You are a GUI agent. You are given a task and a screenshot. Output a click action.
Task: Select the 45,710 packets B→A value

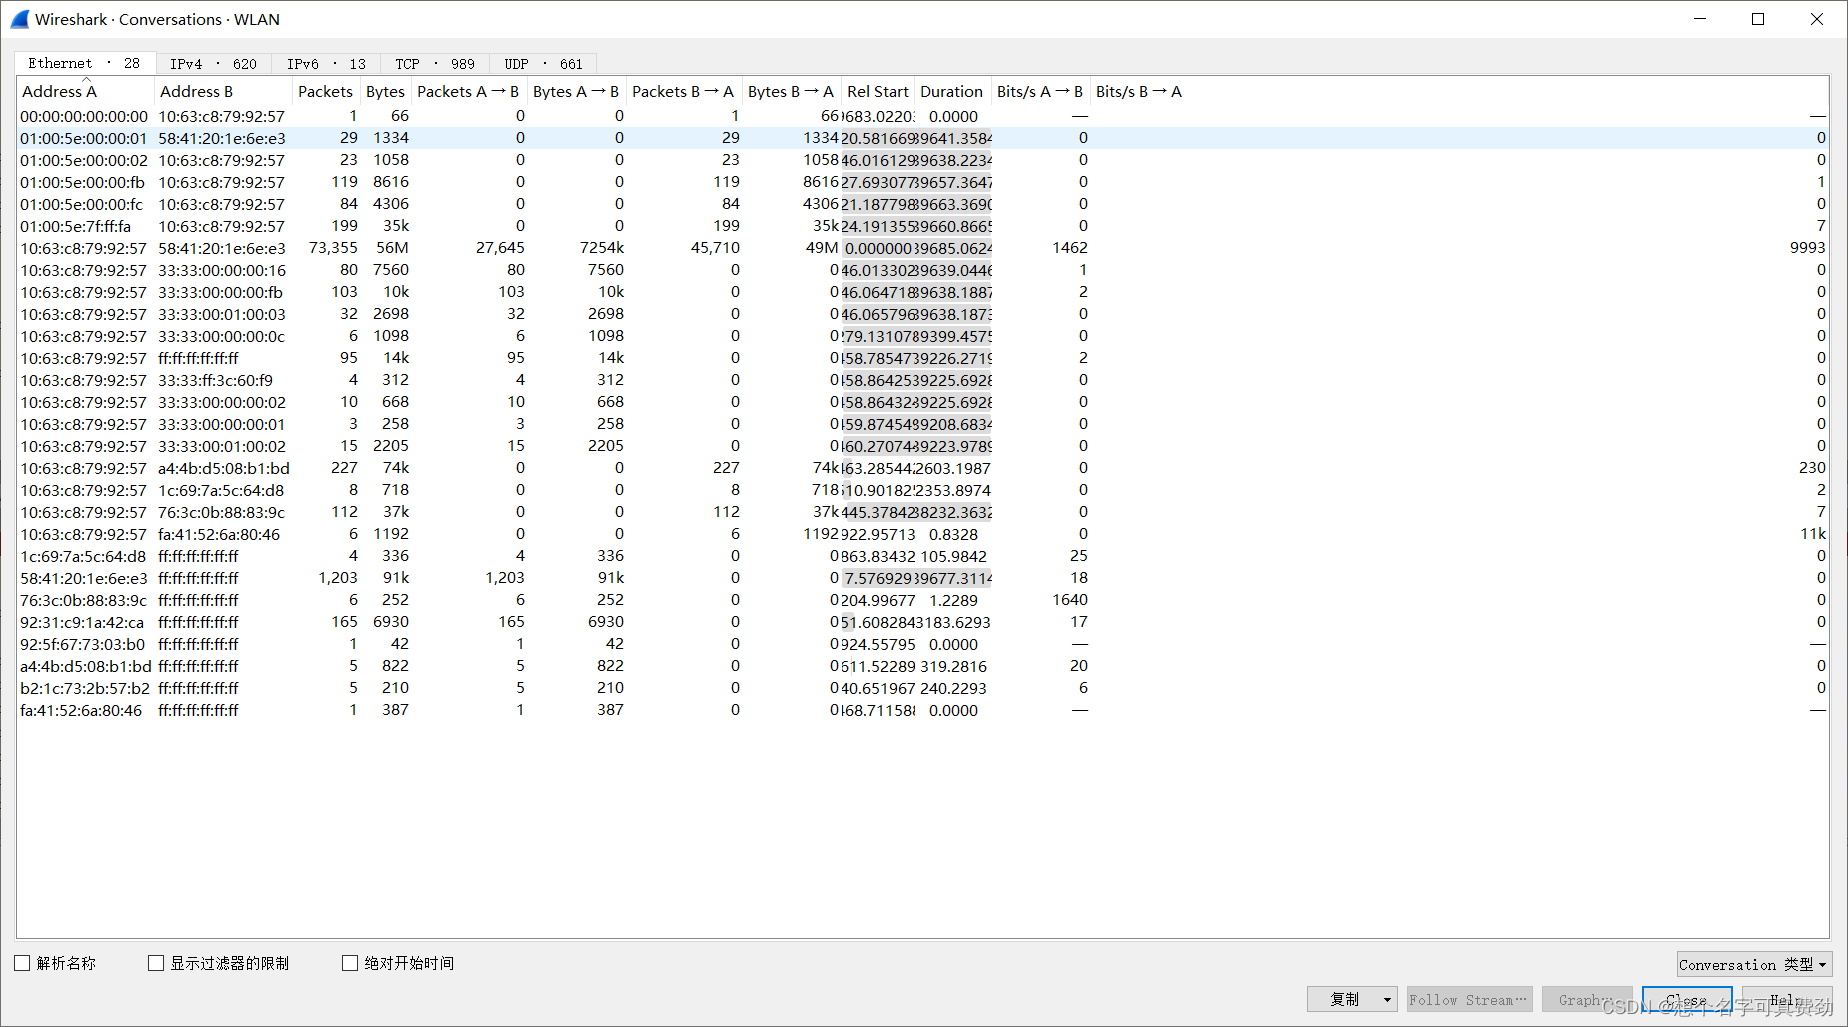click(x=716, y=248)
